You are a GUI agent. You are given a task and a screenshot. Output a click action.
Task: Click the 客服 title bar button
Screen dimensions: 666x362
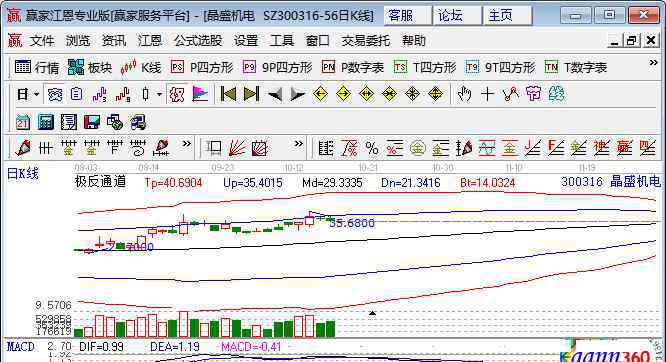click(x=407, y=16)
